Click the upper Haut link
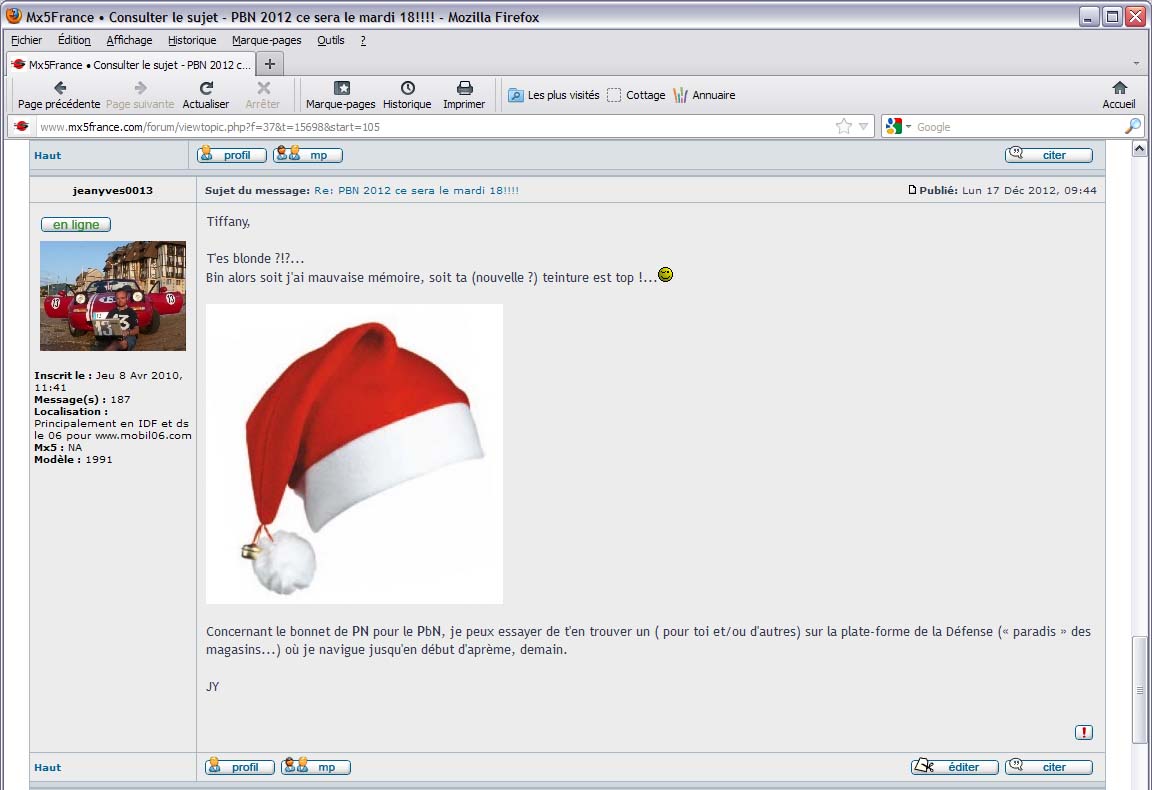1152x790 pixels. click(48, 155)
